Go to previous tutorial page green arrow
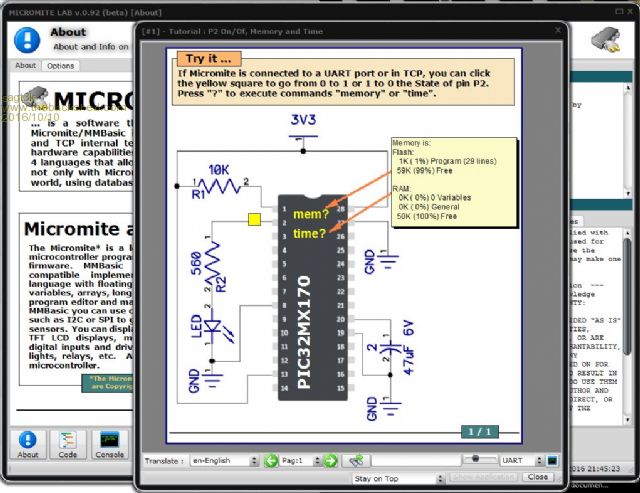 point(271,460)
